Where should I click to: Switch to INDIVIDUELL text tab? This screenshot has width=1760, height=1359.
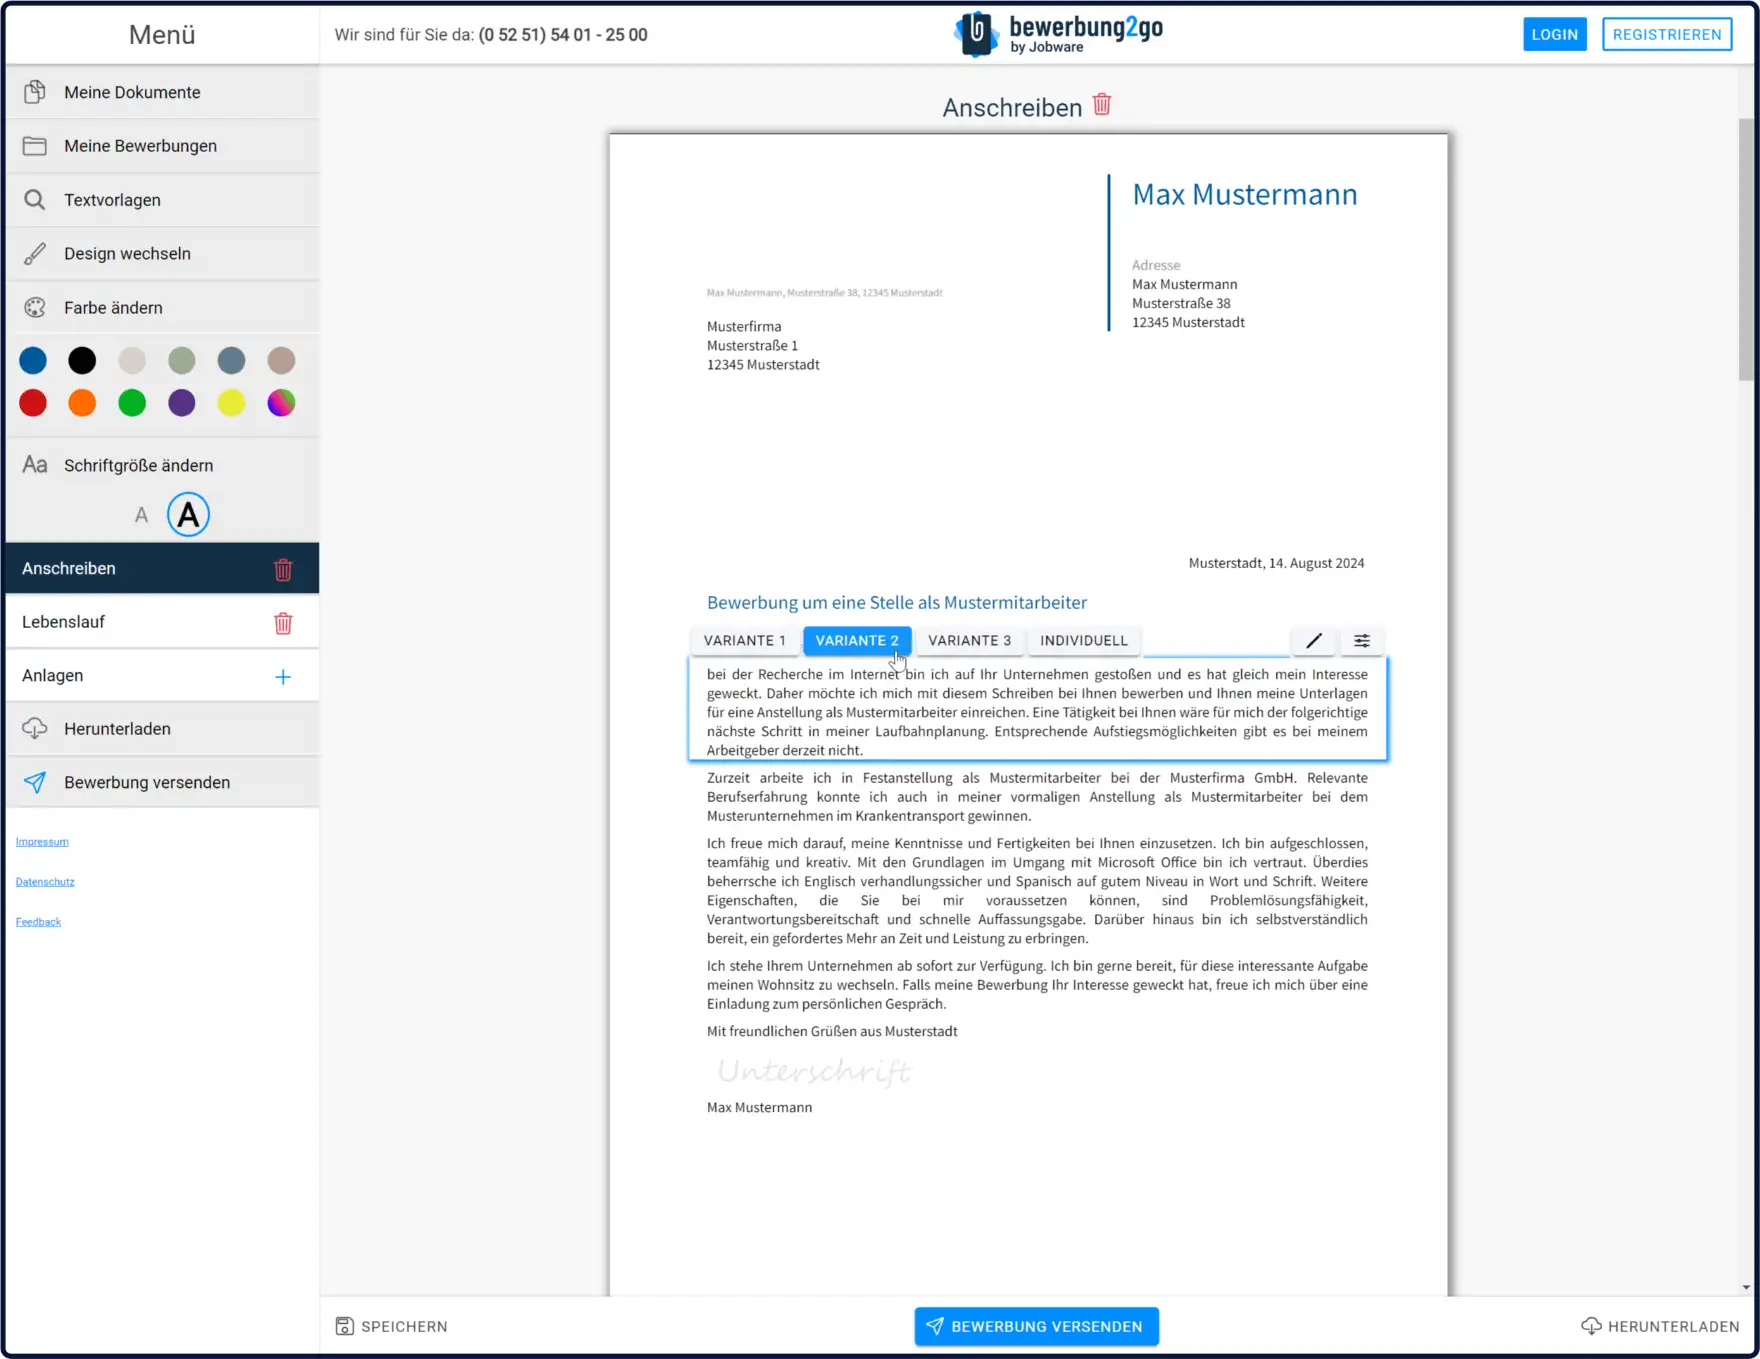1084,640
